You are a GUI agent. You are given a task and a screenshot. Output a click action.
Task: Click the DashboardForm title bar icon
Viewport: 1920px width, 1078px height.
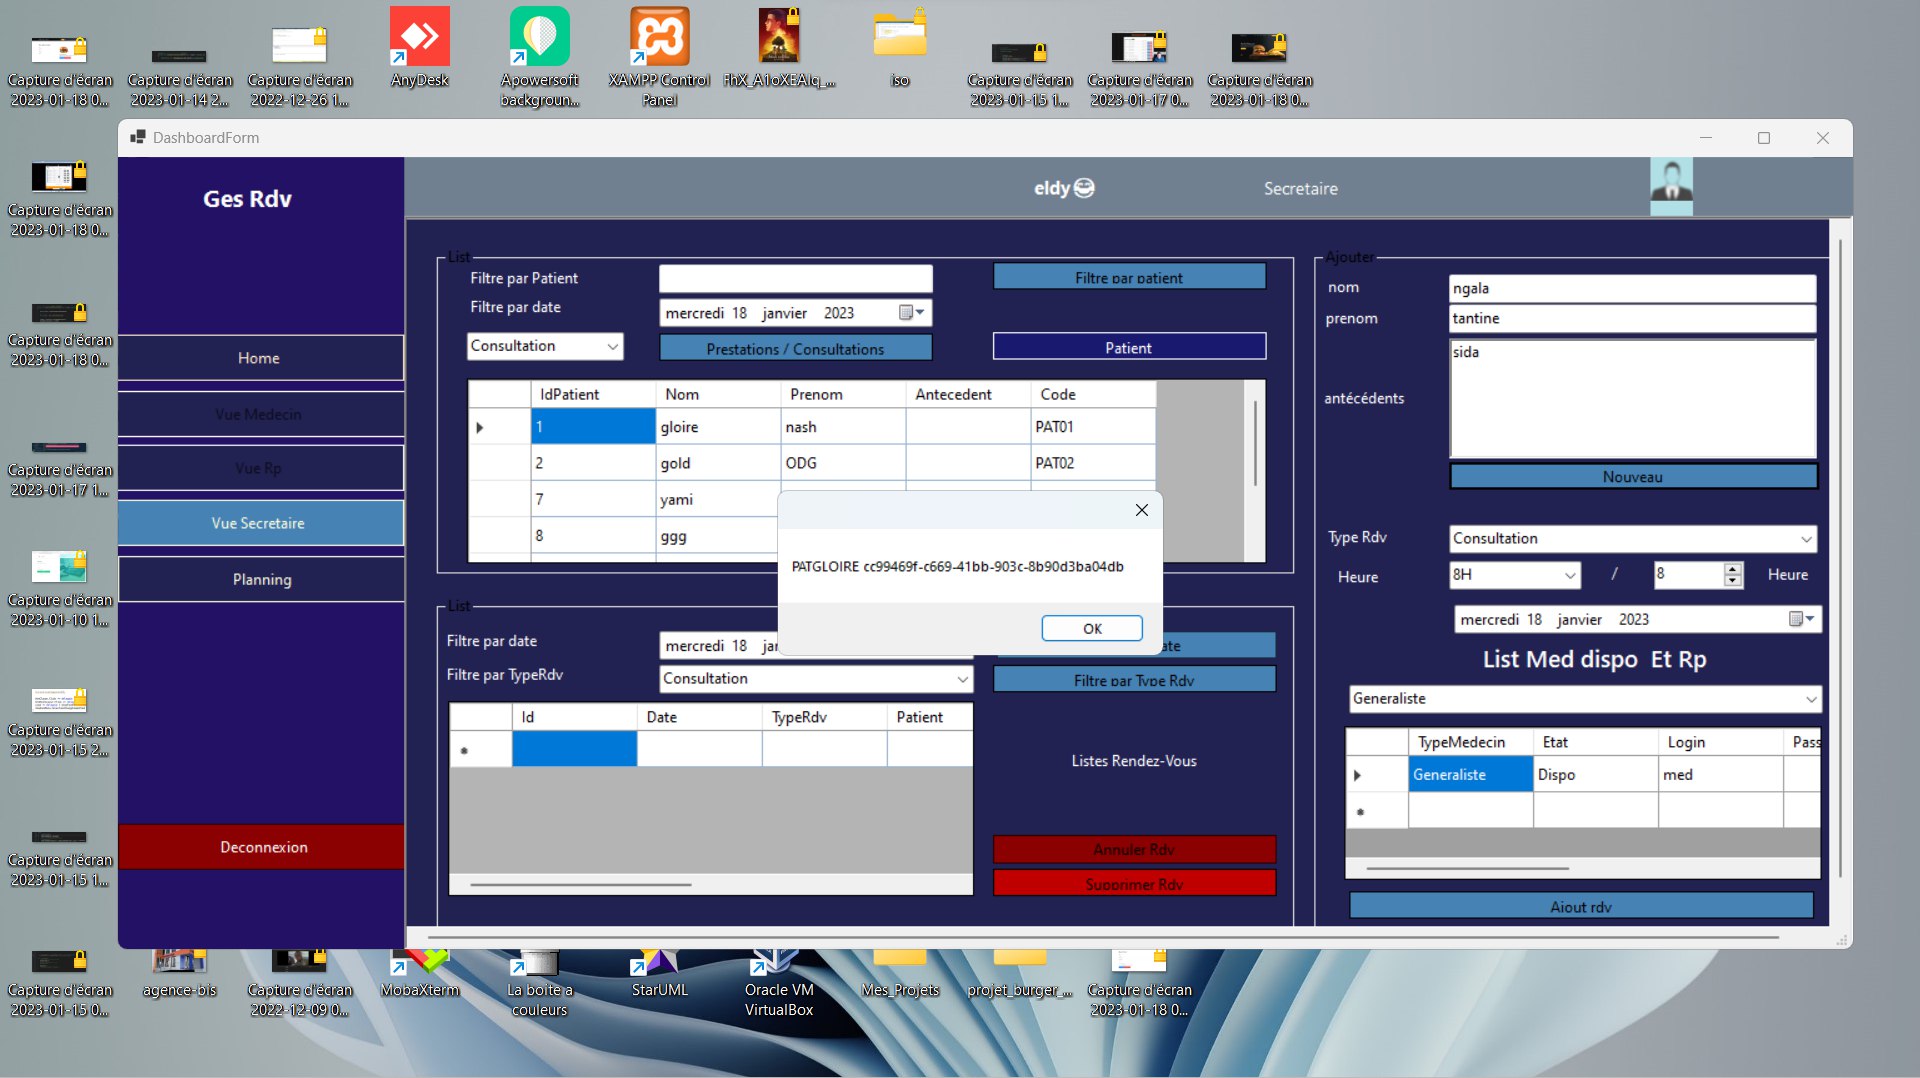pos(138,137)
